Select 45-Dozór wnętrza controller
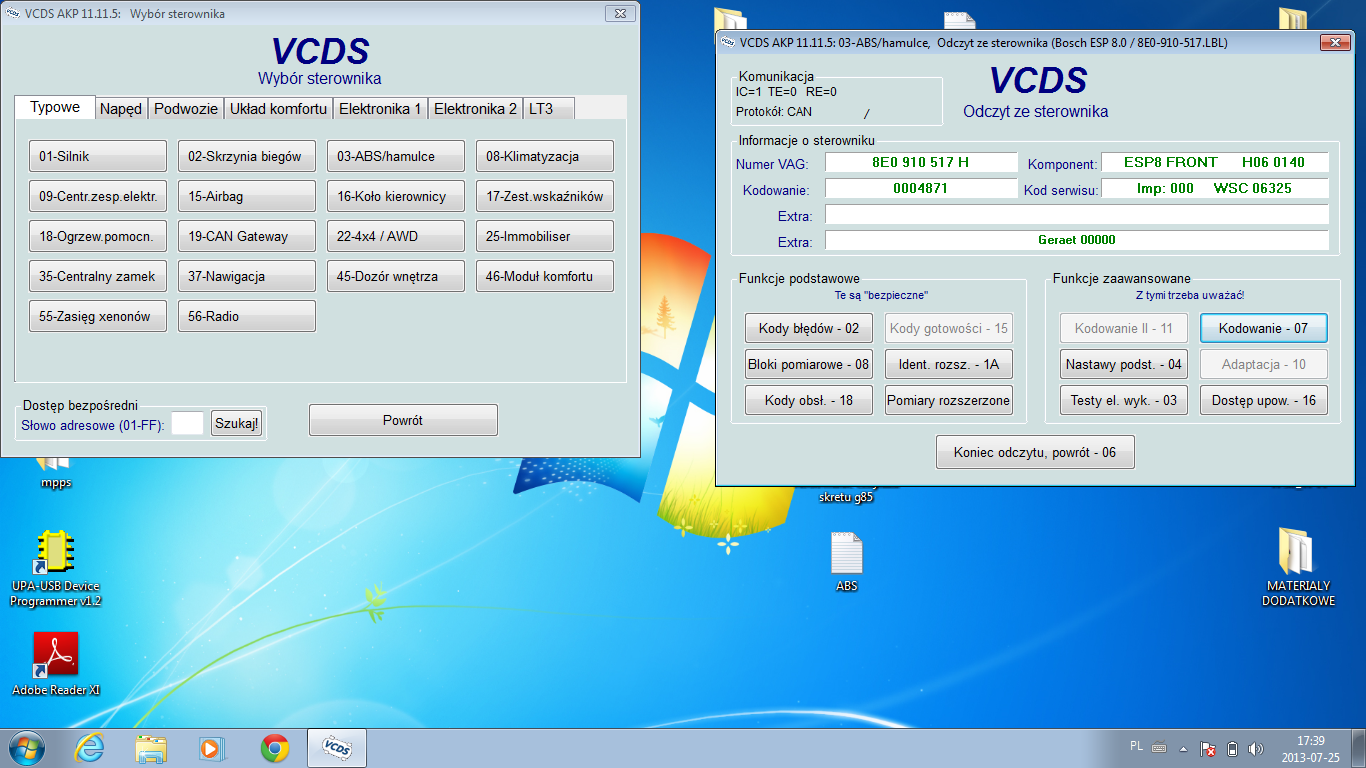1366x768 pixels. point(396,276)
